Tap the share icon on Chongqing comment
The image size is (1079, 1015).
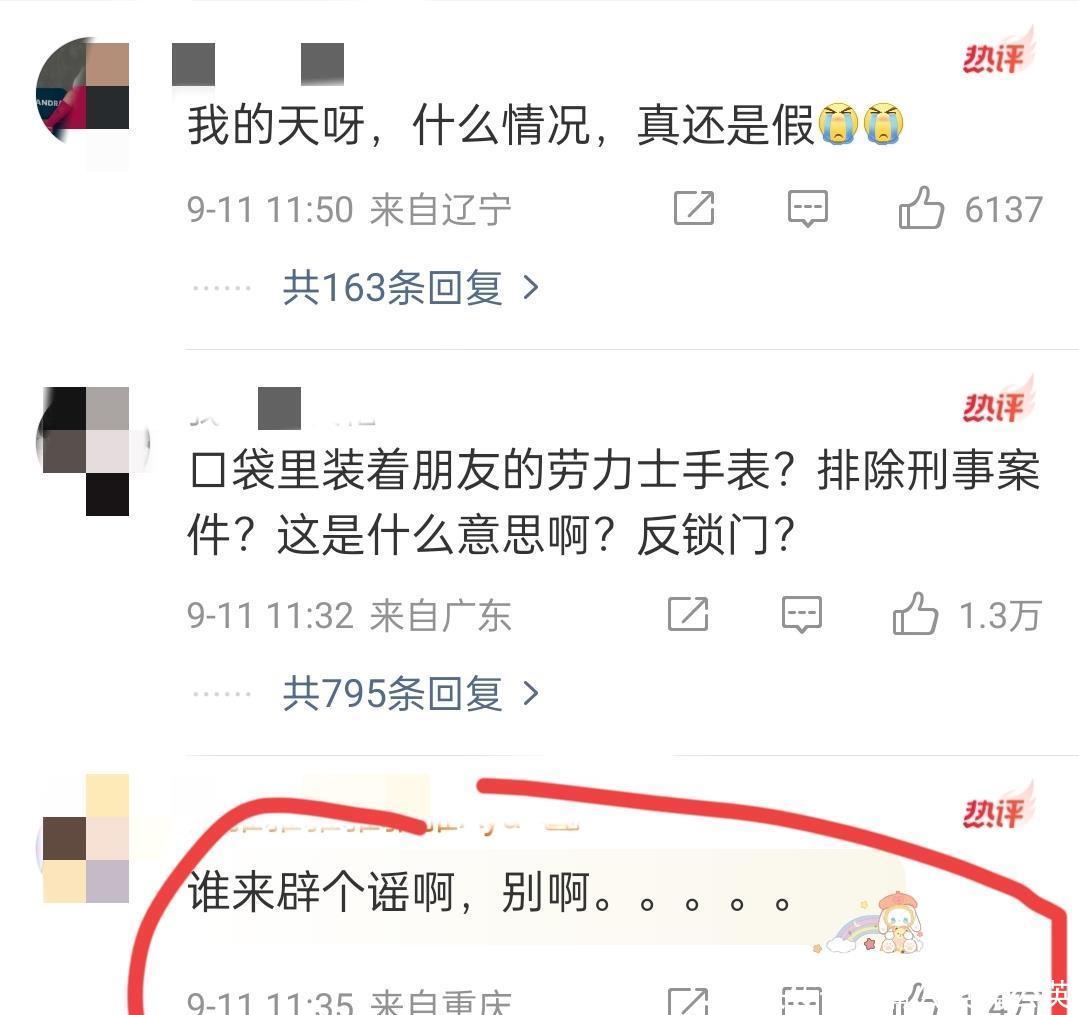click(688, 1001)
